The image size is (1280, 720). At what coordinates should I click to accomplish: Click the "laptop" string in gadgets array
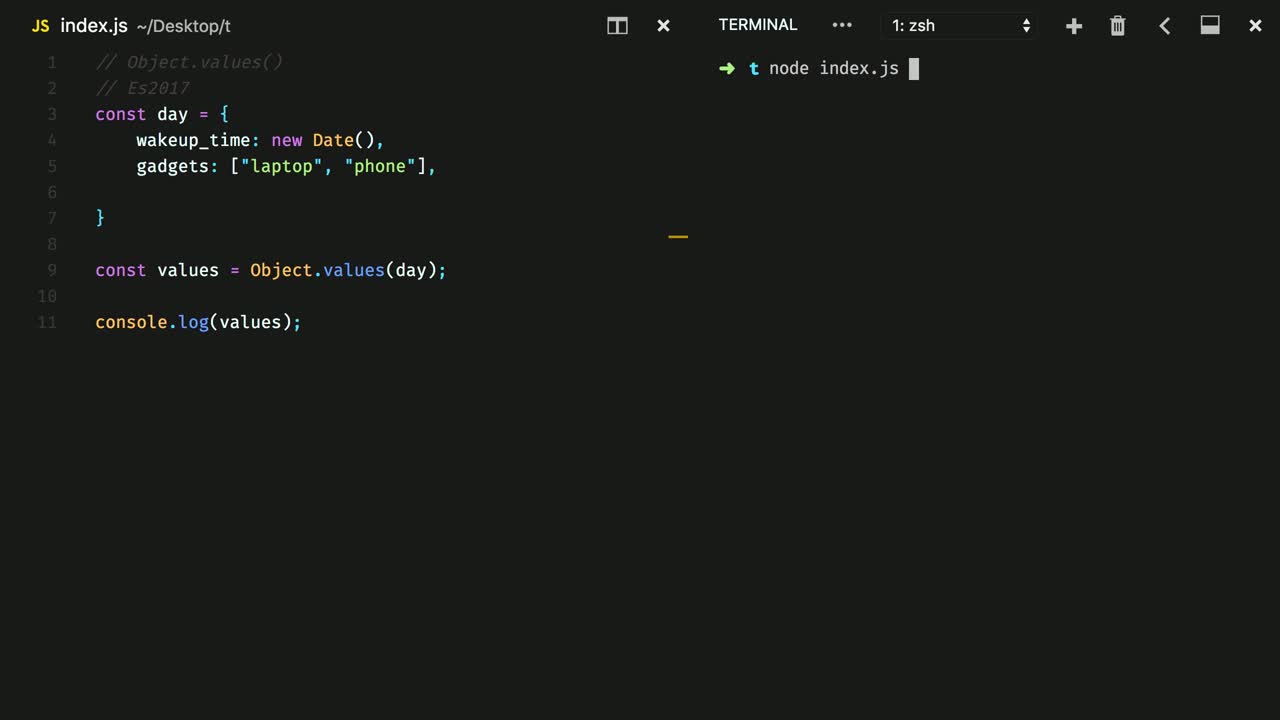(x=281, y=166)
